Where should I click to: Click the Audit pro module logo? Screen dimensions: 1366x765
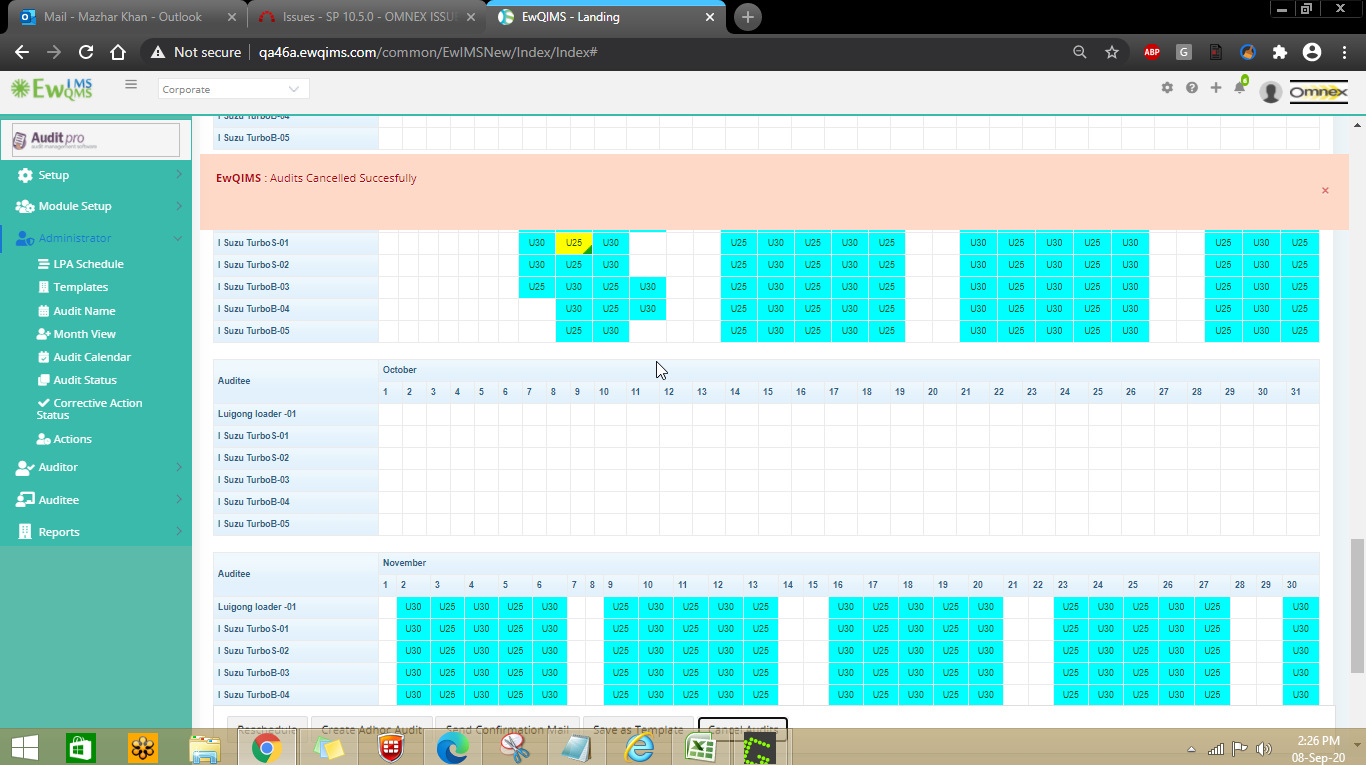96,140
